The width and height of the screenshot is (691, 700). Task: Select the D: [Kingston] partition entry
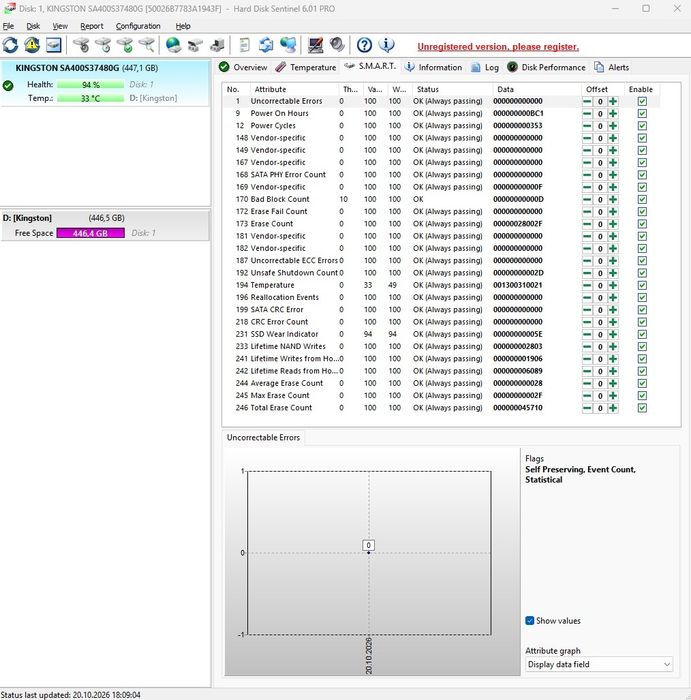pos(105,225)
